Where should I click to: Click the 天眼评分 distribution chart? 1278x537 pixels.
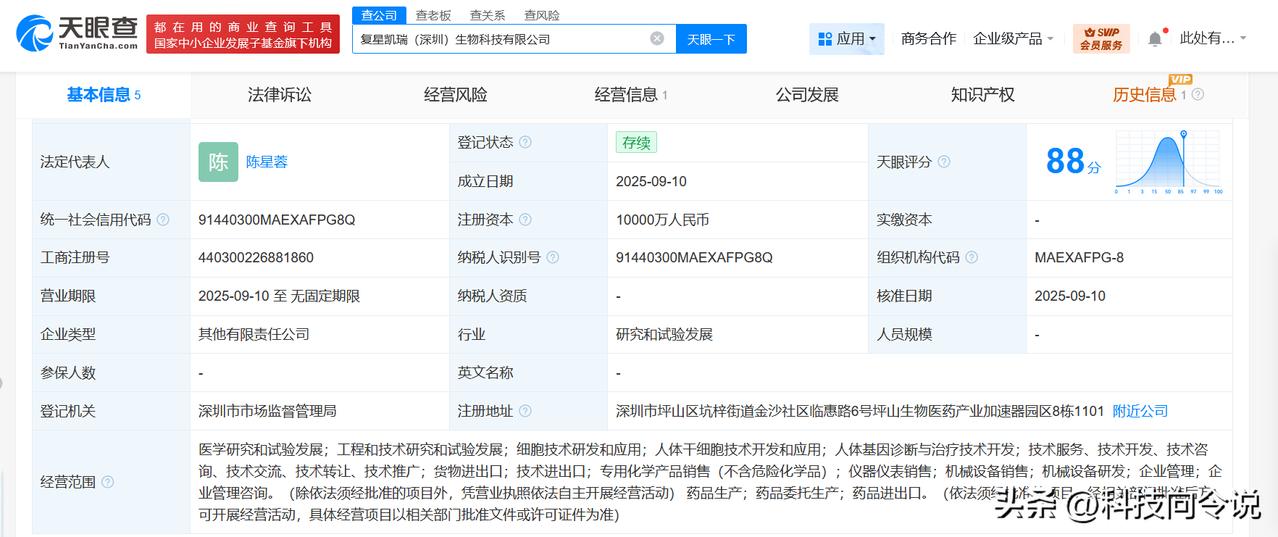pyautogui.click(x=1170, y=162)
